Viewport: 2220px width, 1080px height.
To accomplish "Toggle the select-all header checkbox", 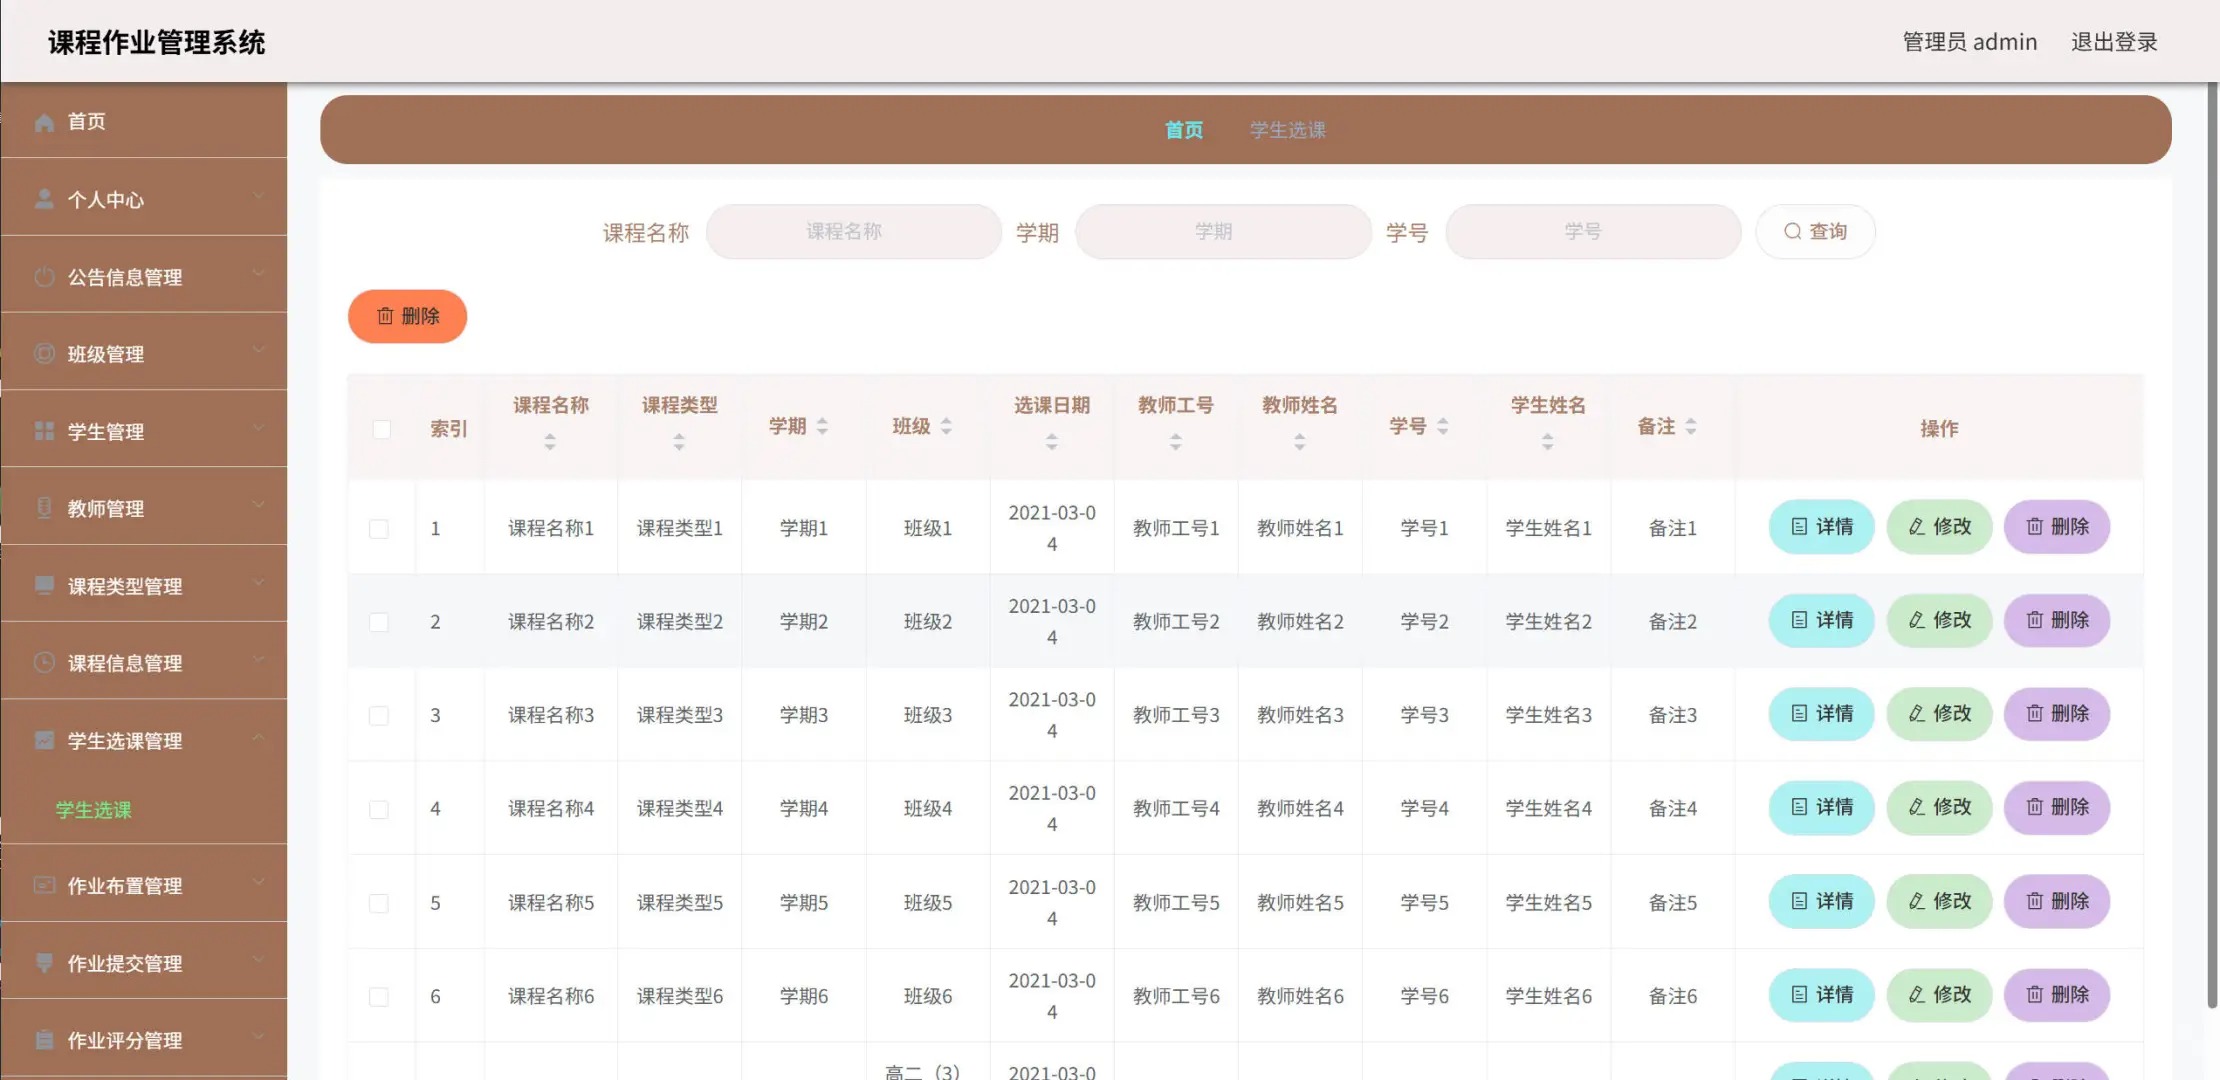I will click(x=381, y=429).
